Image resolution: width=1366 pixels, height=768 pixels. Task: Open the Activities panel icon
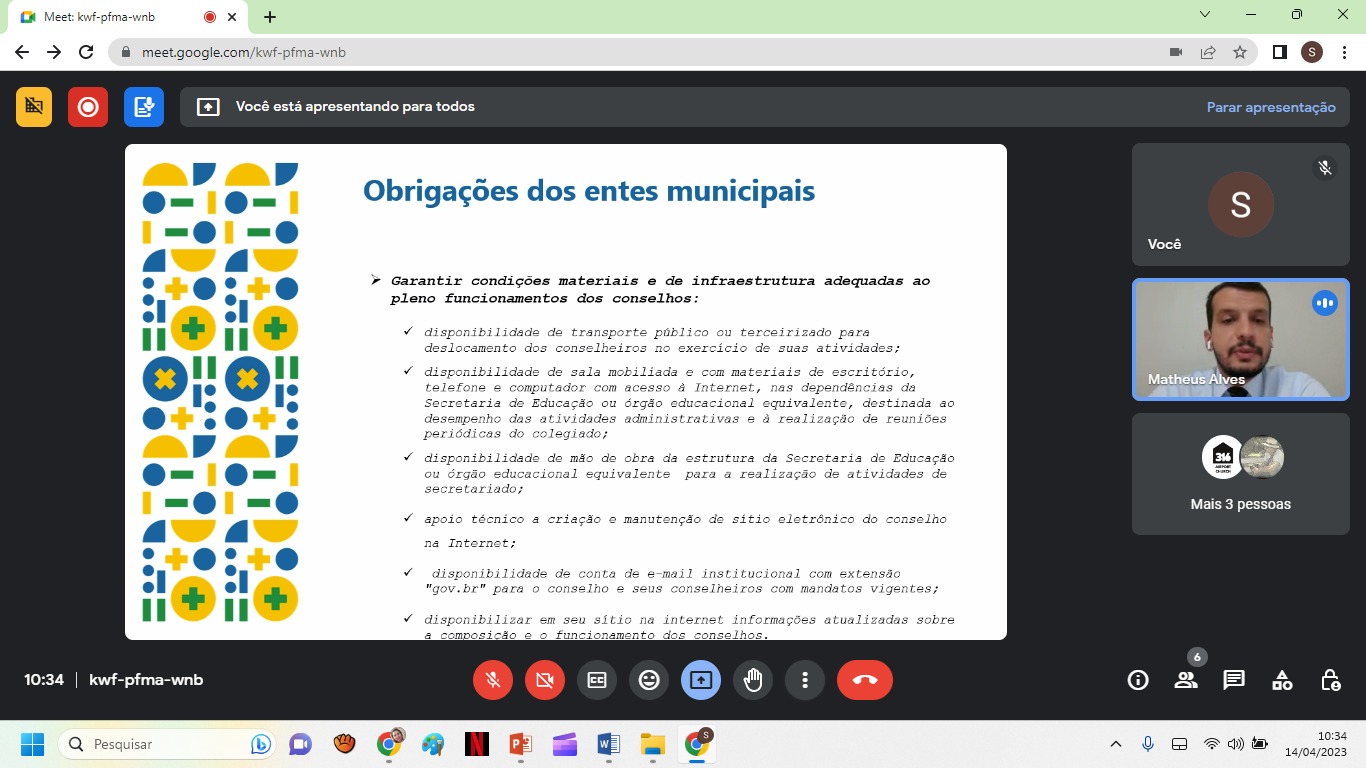[1282, 680]
